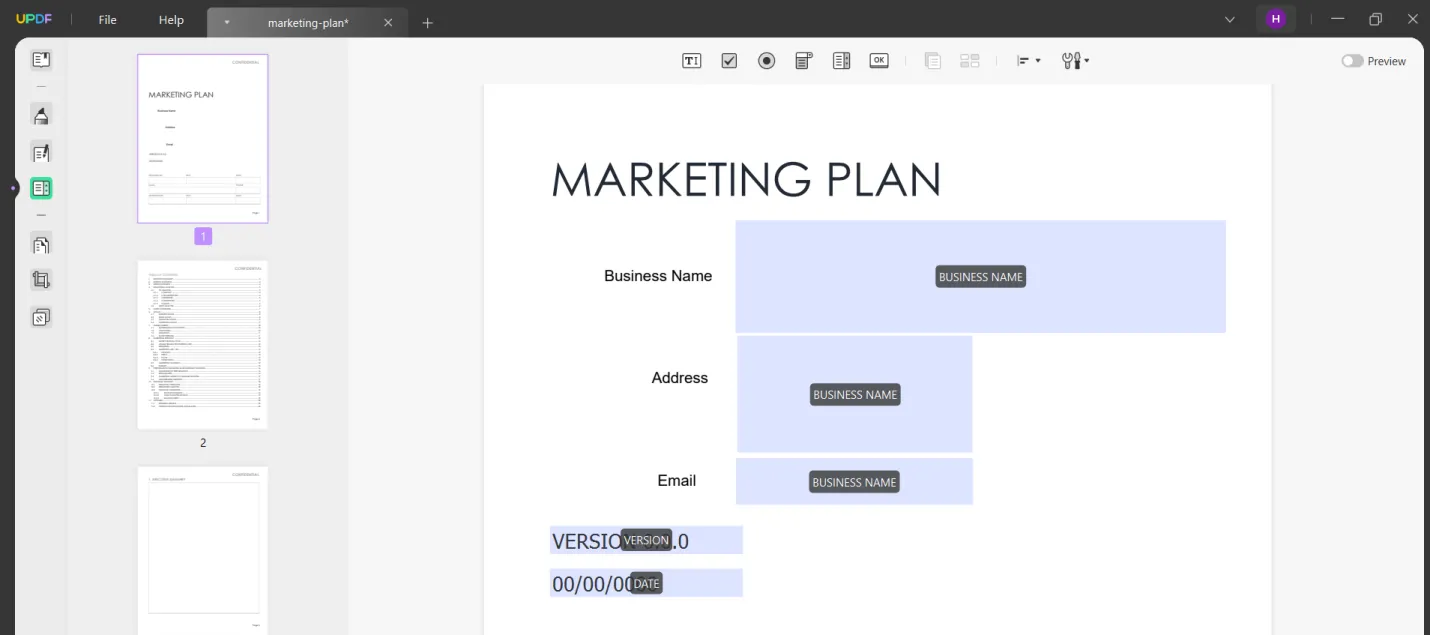The height and width of the screenshot is (635, 1430).
Task: Select the Address form field
Action: 855,394
